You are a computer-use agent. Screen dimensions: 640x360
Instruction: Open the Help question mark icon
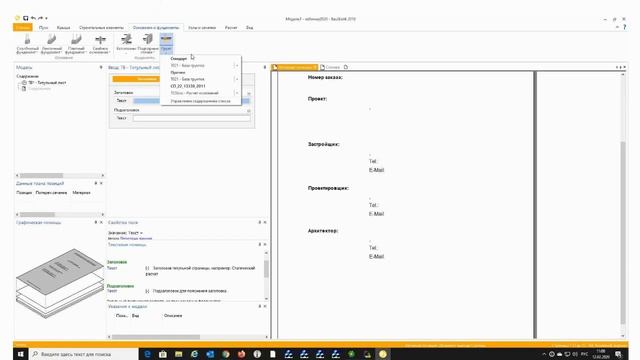click(624, 27)
